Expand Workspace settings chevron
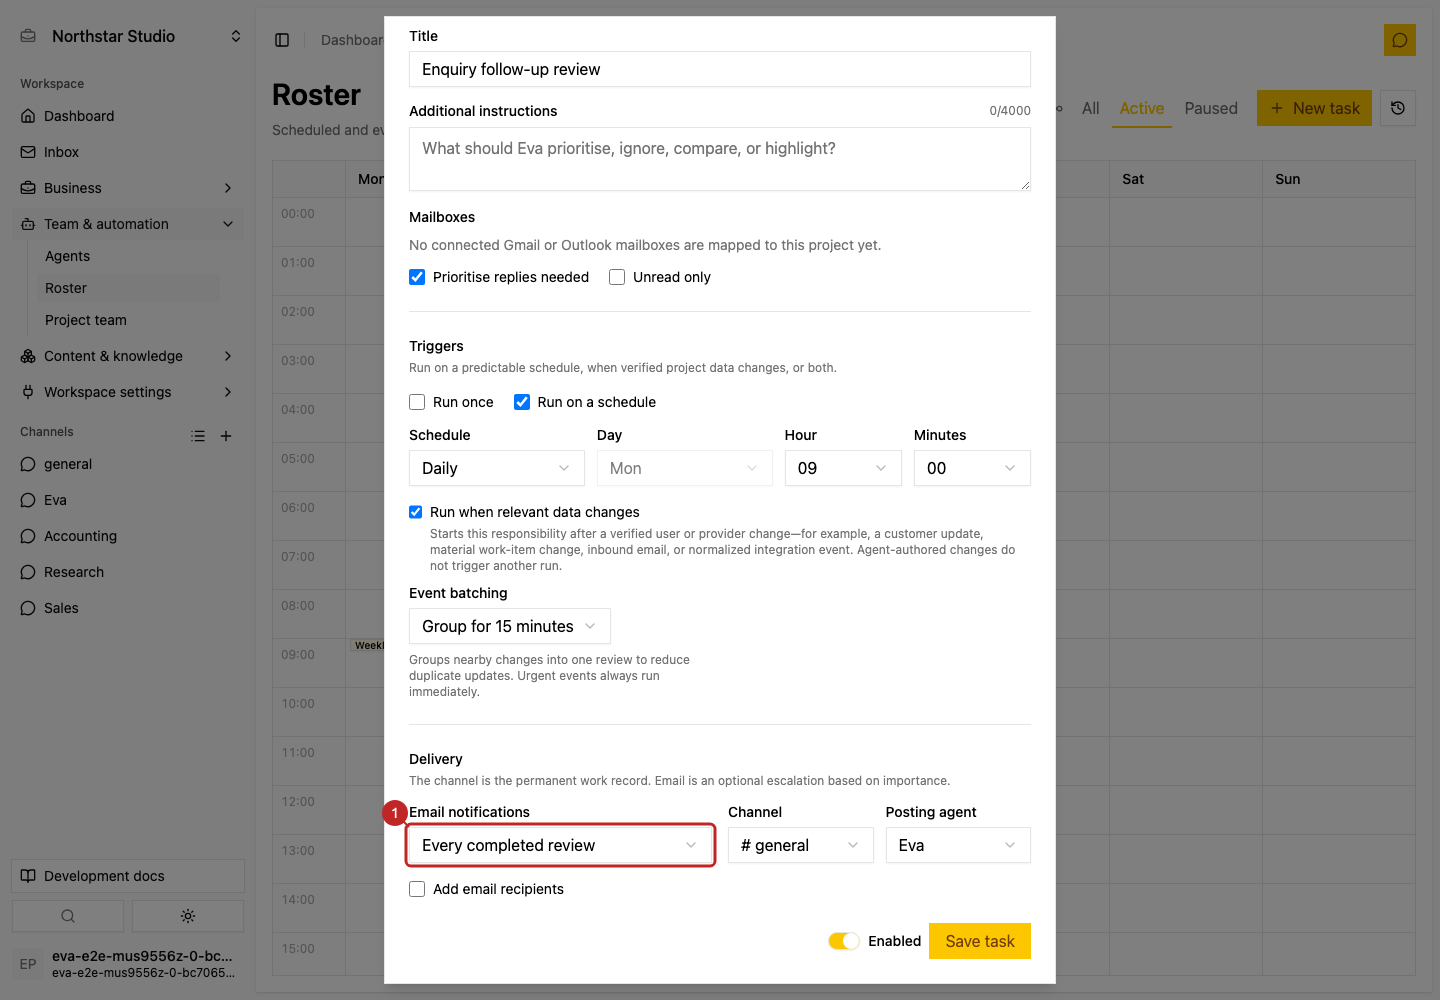Viewport: 1440px width, 1000px height. point(228,392)
